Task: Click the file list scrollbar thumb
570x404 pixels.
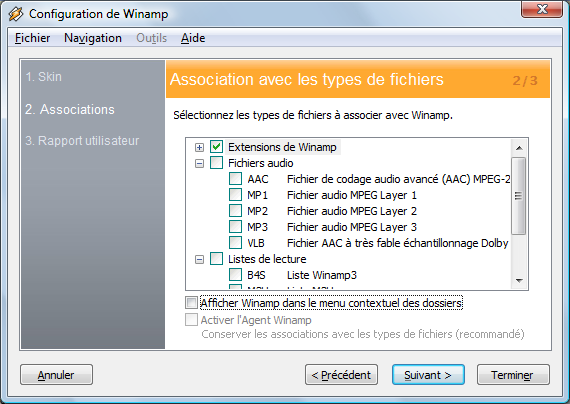Action: [x=519, y=196]
